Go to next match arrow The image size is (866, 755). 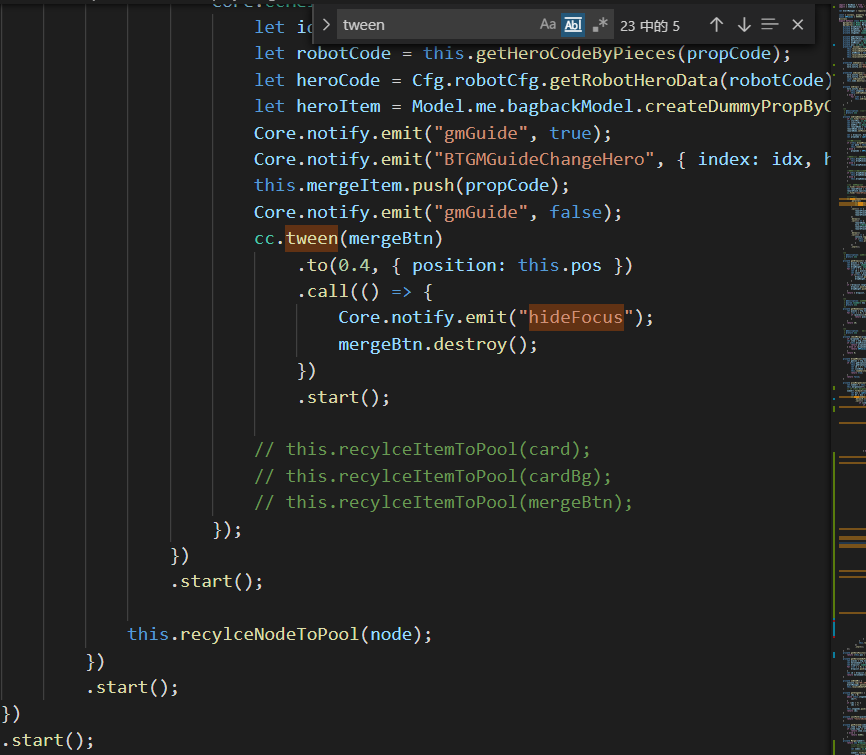click(x=744, y=25)
